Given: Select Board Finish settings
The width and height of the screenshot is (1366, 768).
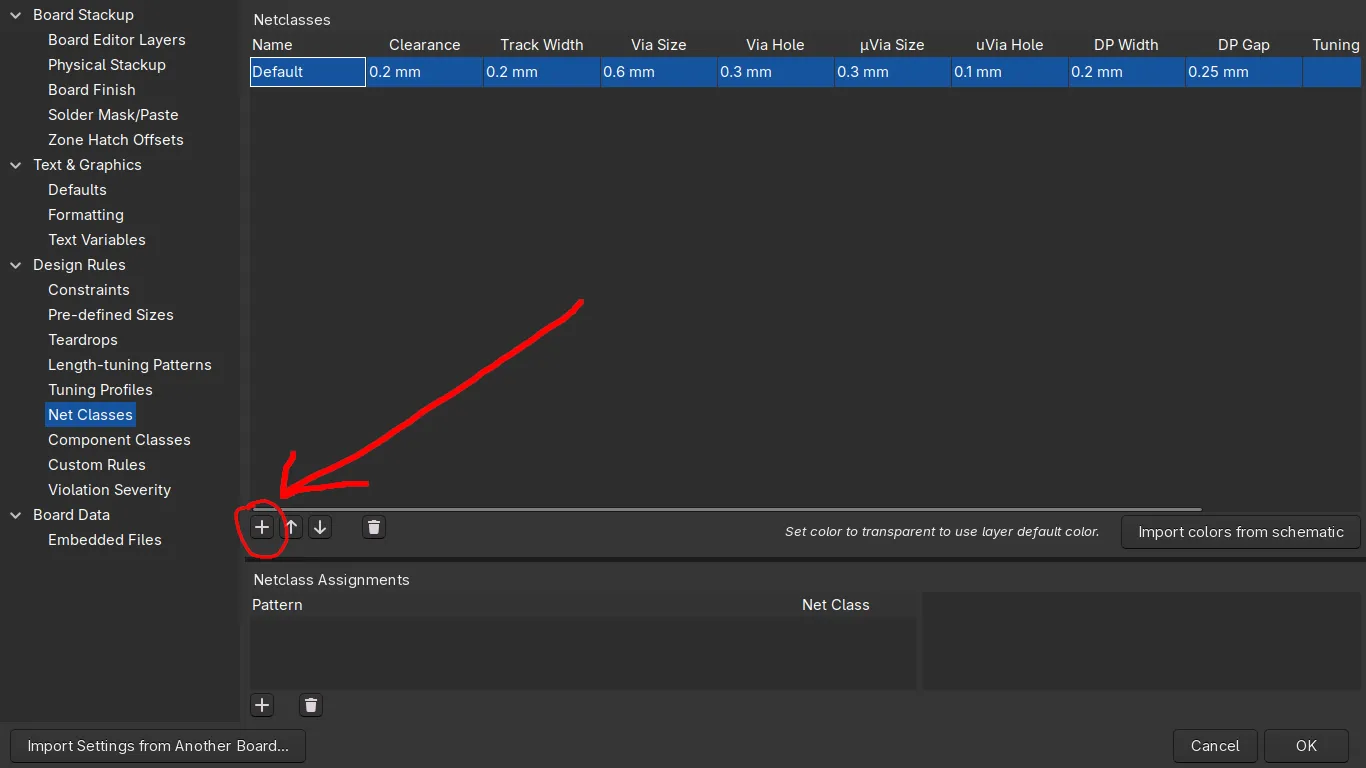Looking at the screenshot, I should click(92, 90).
